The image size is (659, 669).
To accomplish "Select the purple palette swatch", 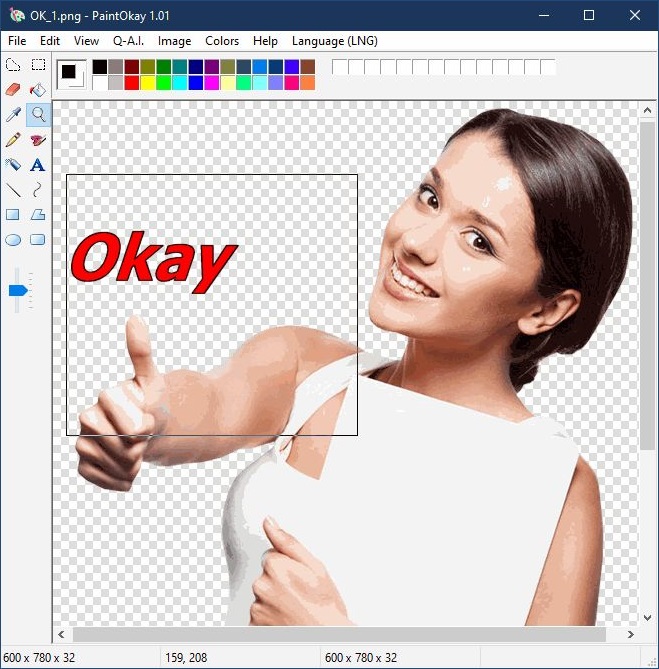I will pos(212,67).
